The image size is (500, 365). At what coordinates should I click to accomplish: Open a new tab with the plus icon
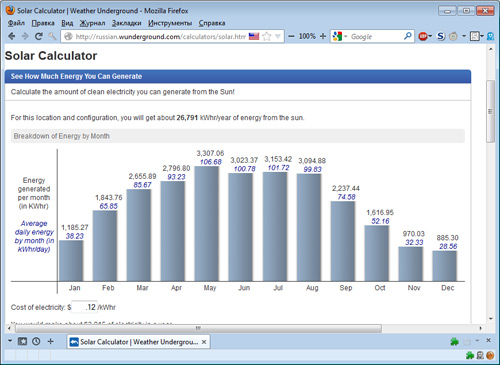(x=50, y=341)
